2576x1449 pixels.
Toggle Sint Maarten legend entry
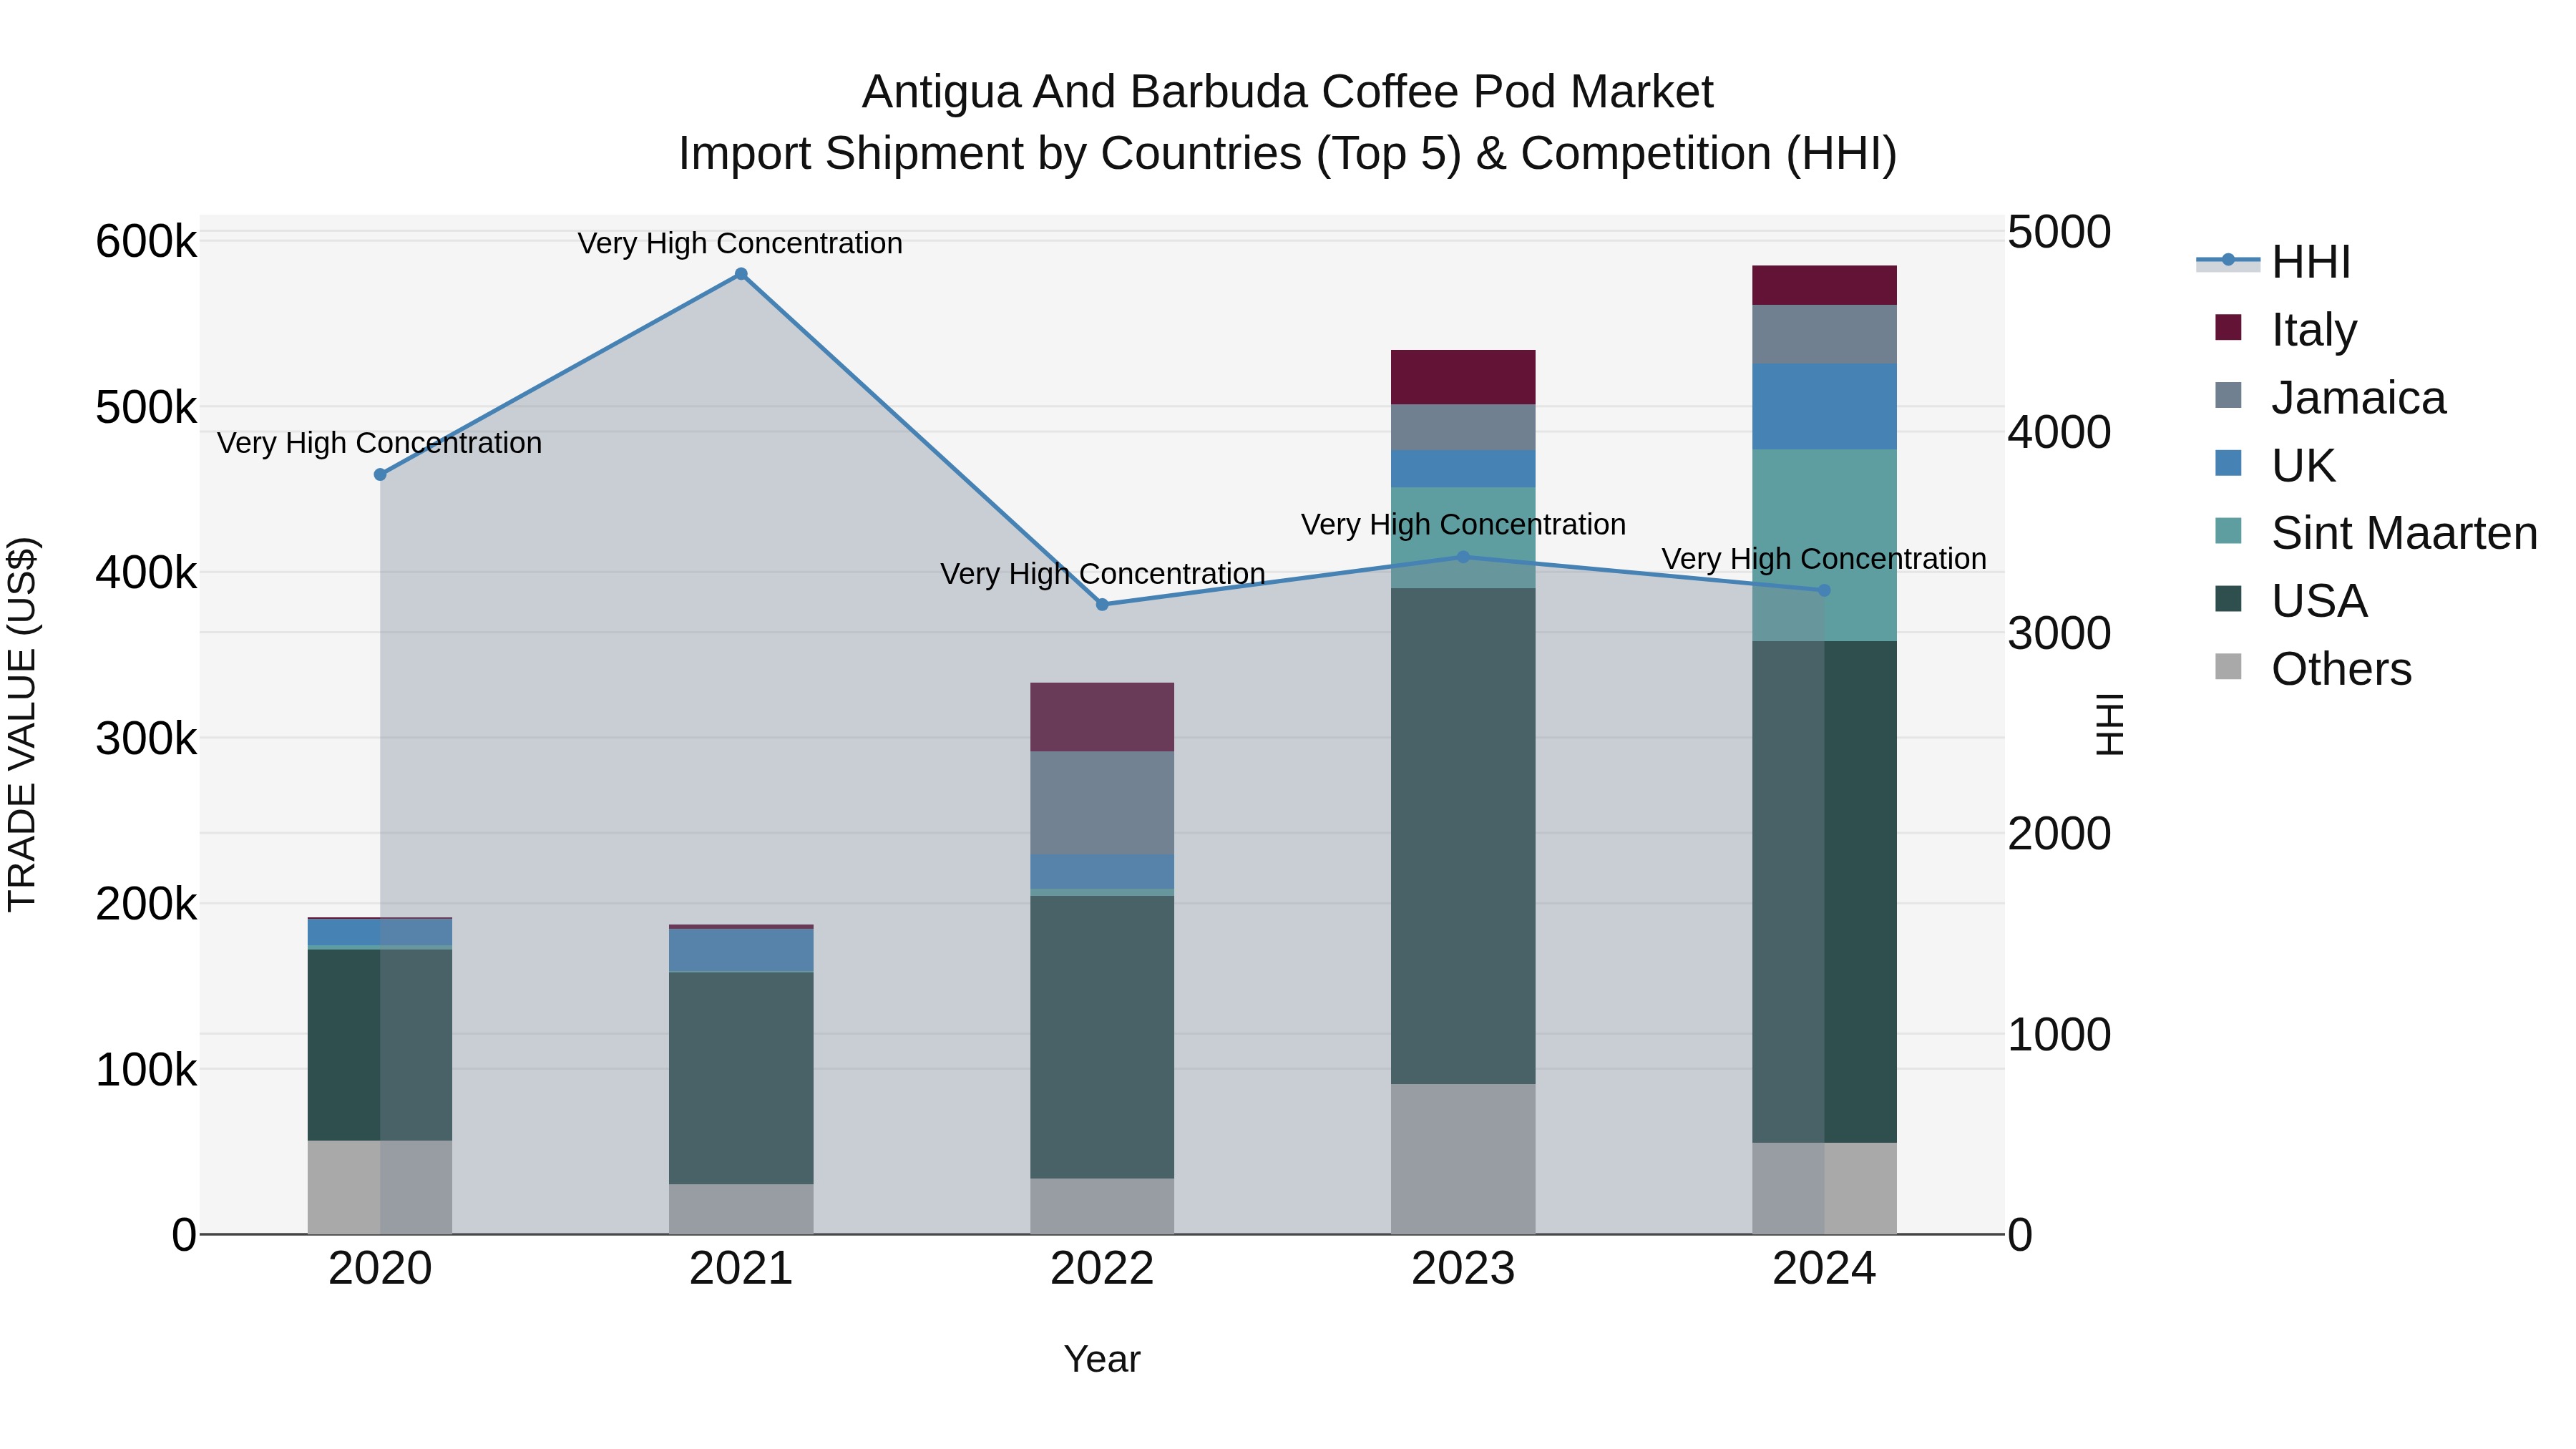click(2376, 533)
